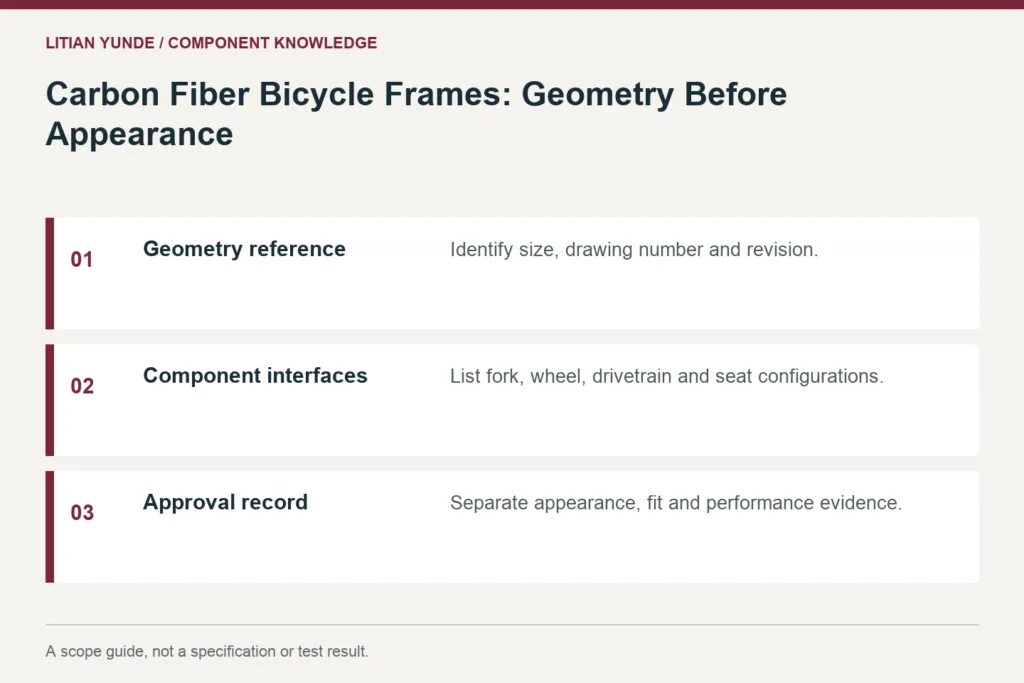Click the footer scope guide note
The width and height of the screenshot is (1024, 683).
[x=207, y=652]
